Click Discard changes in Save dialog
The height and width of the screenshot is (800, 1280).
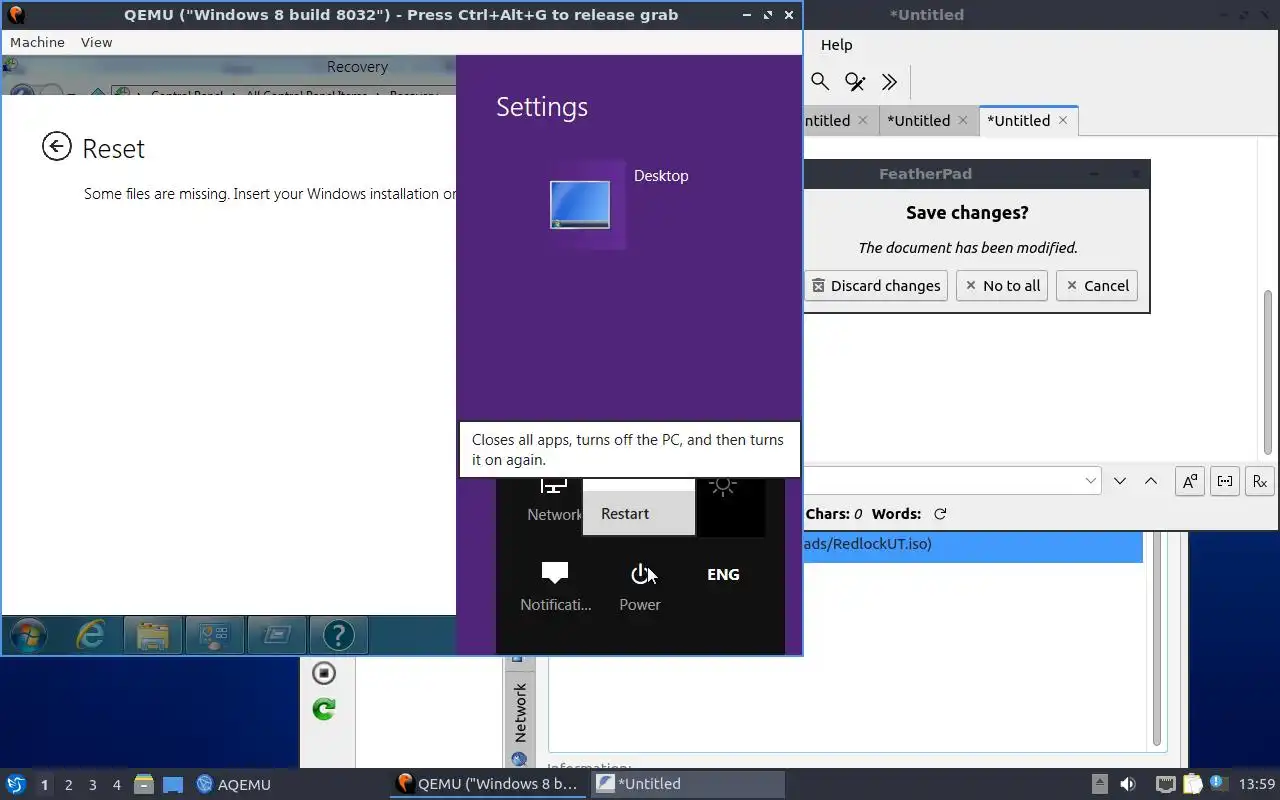[876, 285]
